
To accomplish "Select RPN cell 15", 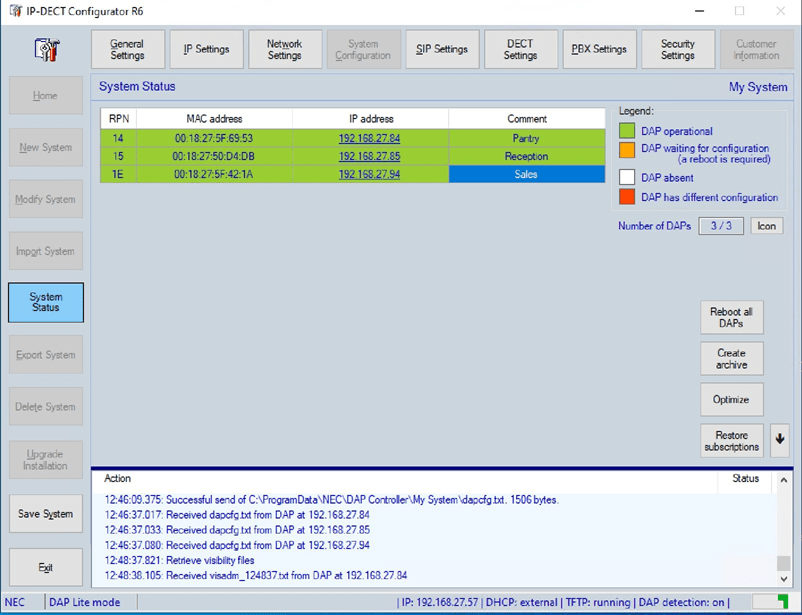I will [x=119, y=156].
